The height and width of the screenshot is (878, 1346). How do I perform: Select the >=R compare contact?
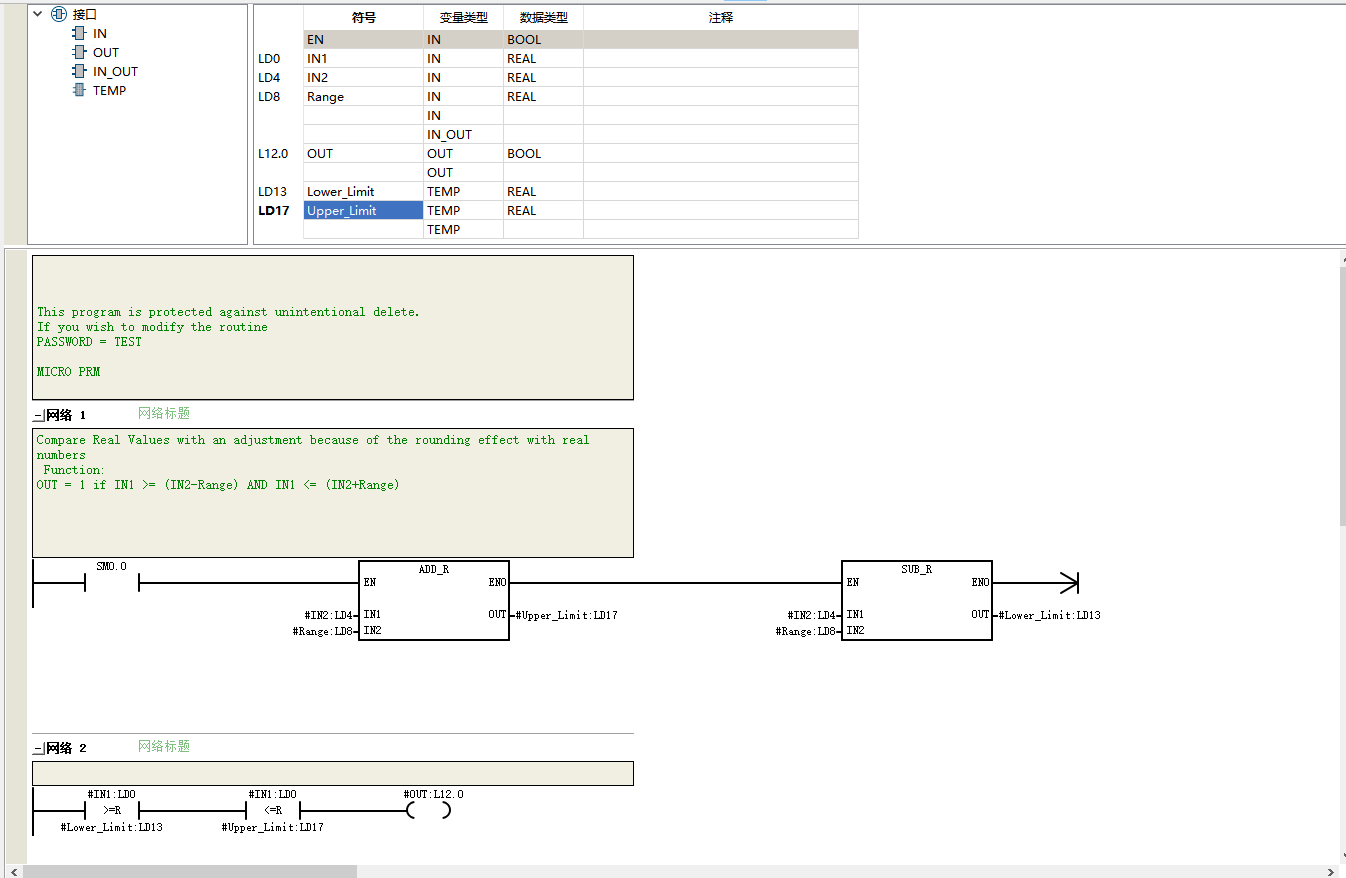tap(112, 810)
